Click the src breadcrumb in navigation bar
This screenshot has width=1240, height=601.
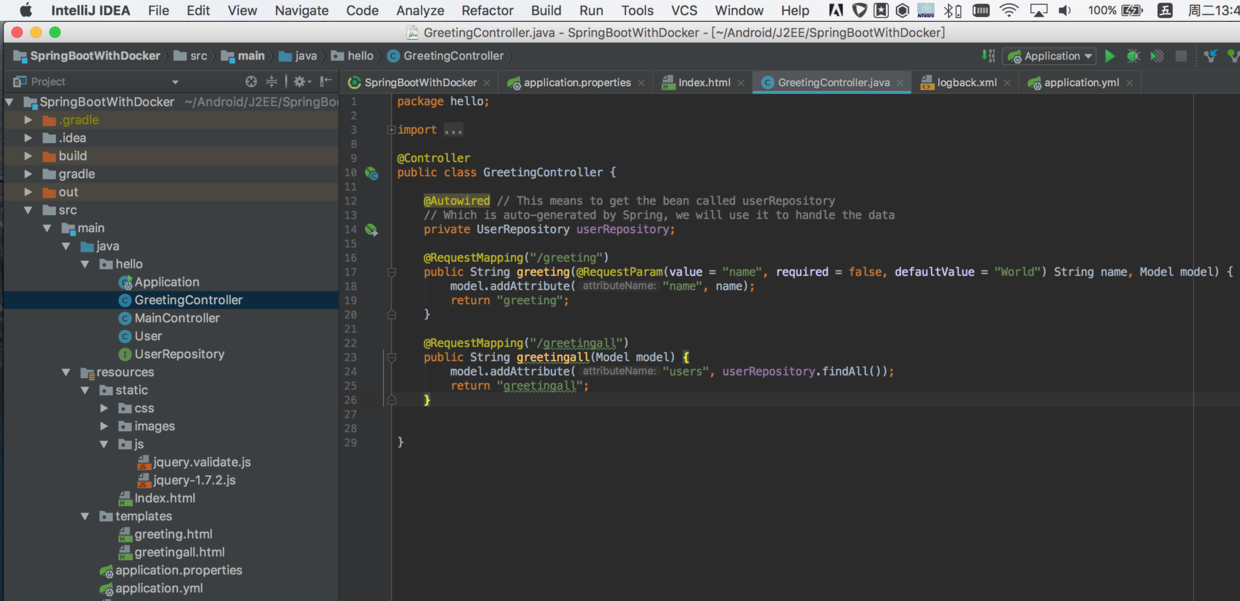(190, 56)
